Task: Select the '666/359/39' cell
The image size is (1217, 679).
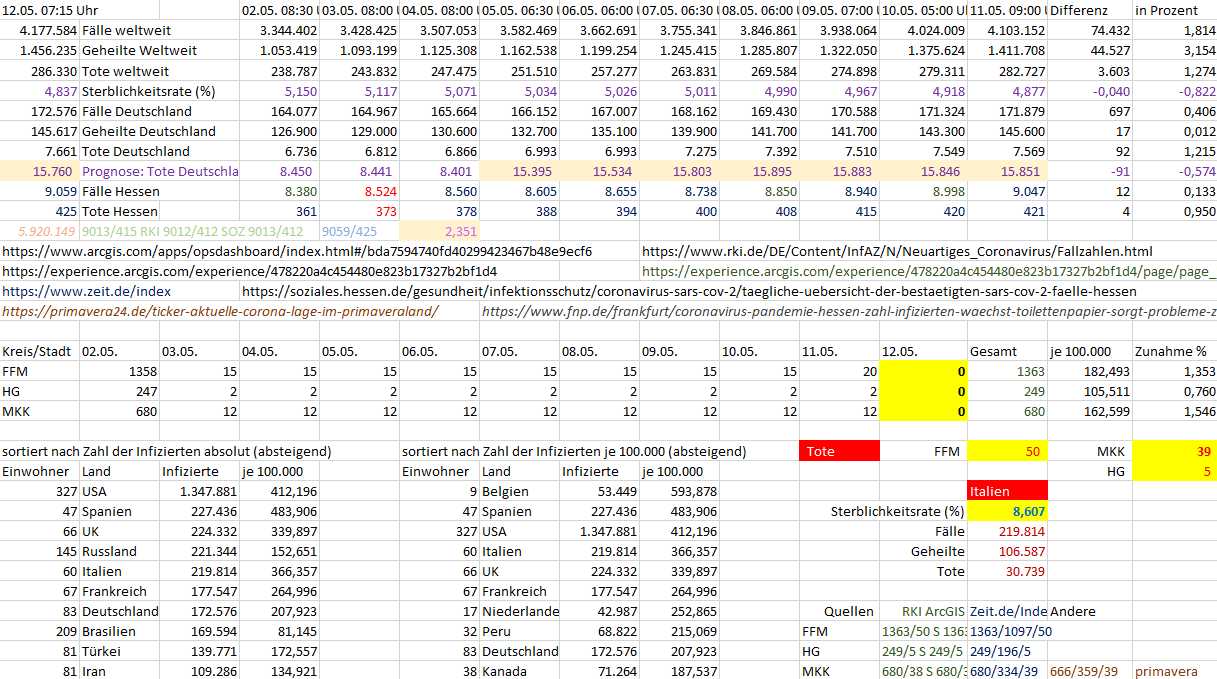Action: [1084, 671]
